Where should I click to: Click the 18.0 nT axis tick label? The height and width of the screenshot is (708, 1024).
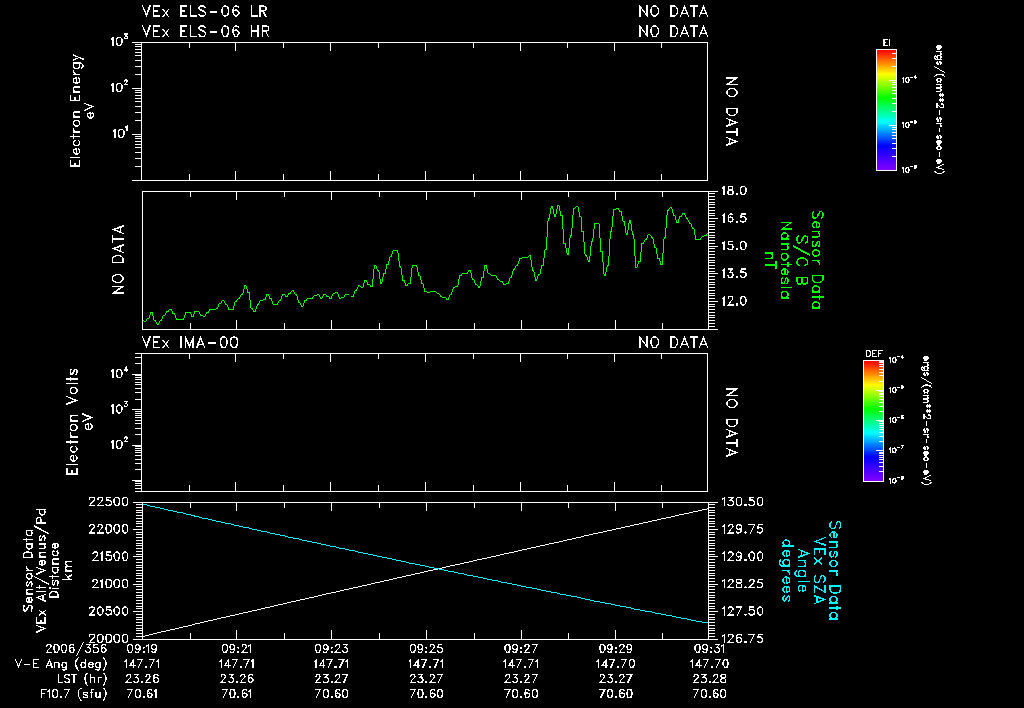734,191
